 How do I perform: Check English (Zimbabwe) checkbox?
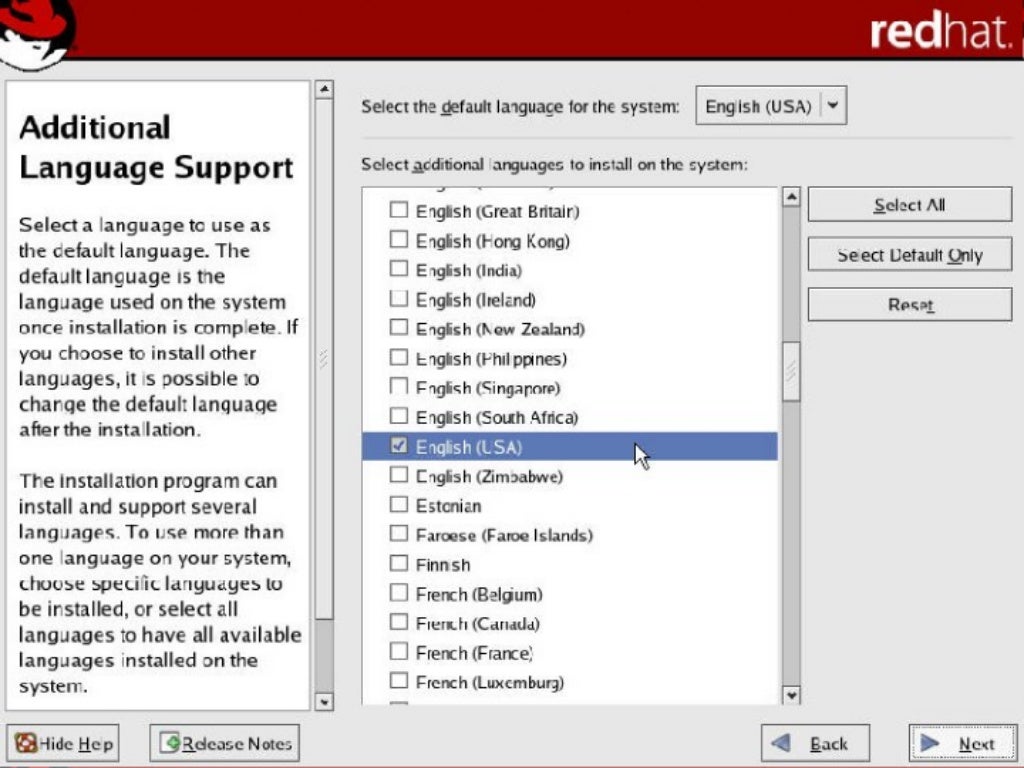click(x=398, y=475)
